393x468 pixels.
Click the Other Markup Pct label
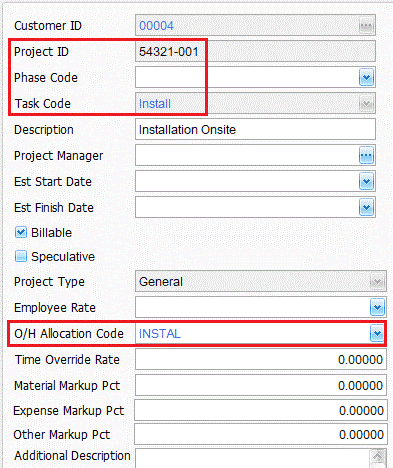point(62,435)
